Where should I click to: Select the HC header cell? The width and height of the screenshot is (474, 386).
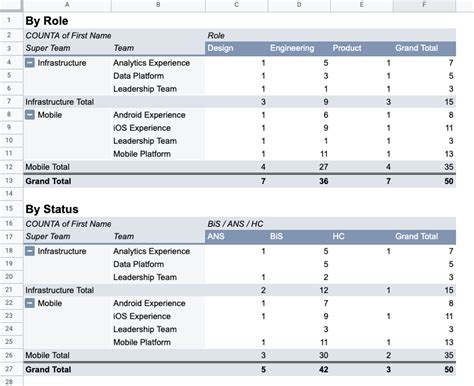(361, 237)
